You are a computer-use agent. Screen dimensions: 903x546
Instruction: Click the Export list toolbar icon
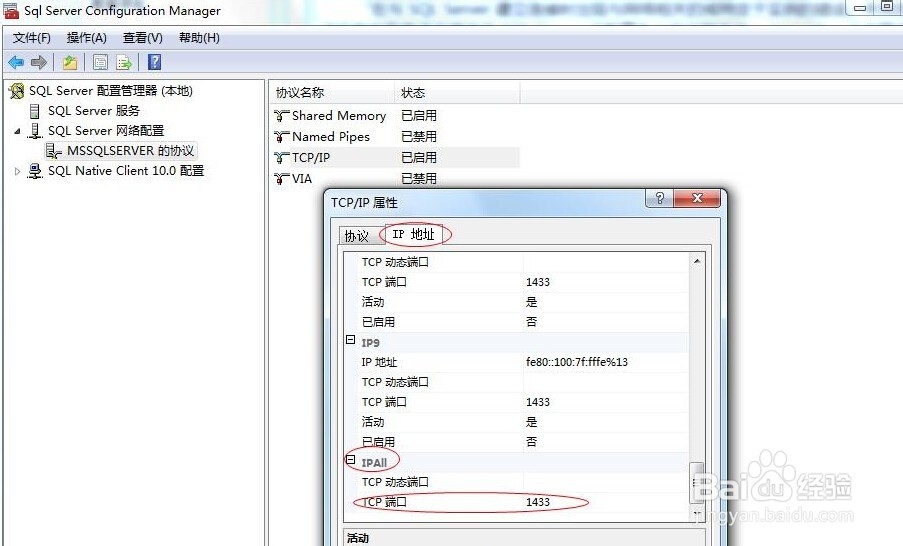click(124, 62)
